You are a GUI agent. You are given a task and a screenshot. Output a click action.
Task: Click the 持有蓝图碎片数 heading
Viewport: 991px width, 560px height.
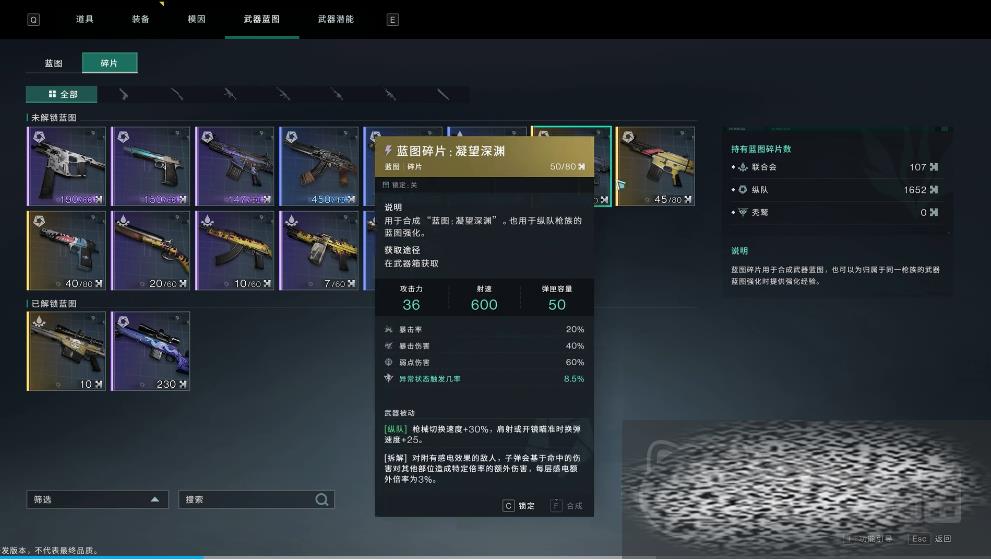[761, 149]
